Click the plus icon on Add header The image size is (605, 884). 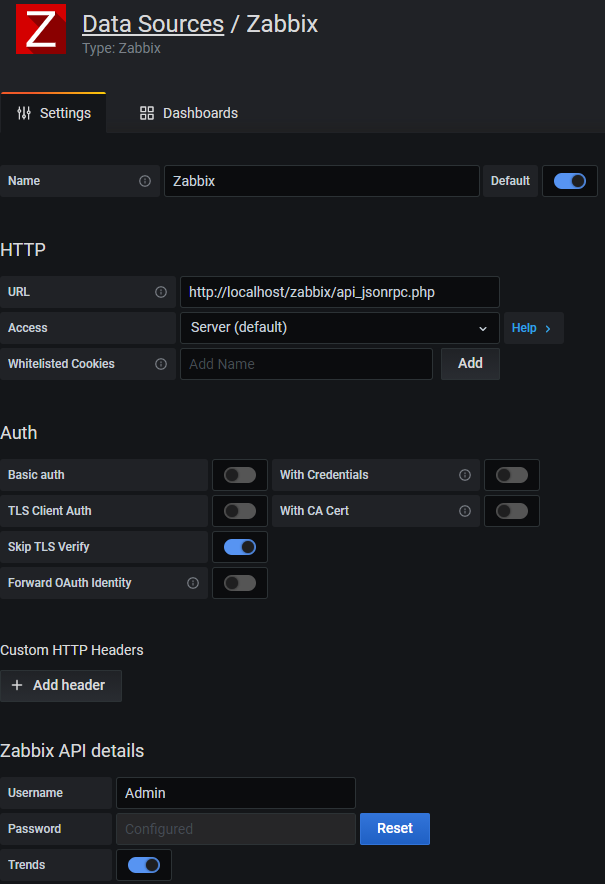click(x=17, y=685)
